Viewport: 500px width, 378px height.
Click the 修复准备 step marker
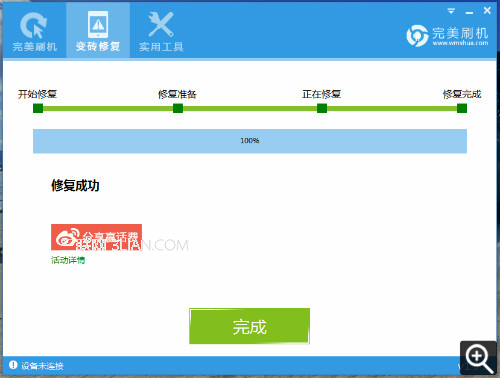178,108
